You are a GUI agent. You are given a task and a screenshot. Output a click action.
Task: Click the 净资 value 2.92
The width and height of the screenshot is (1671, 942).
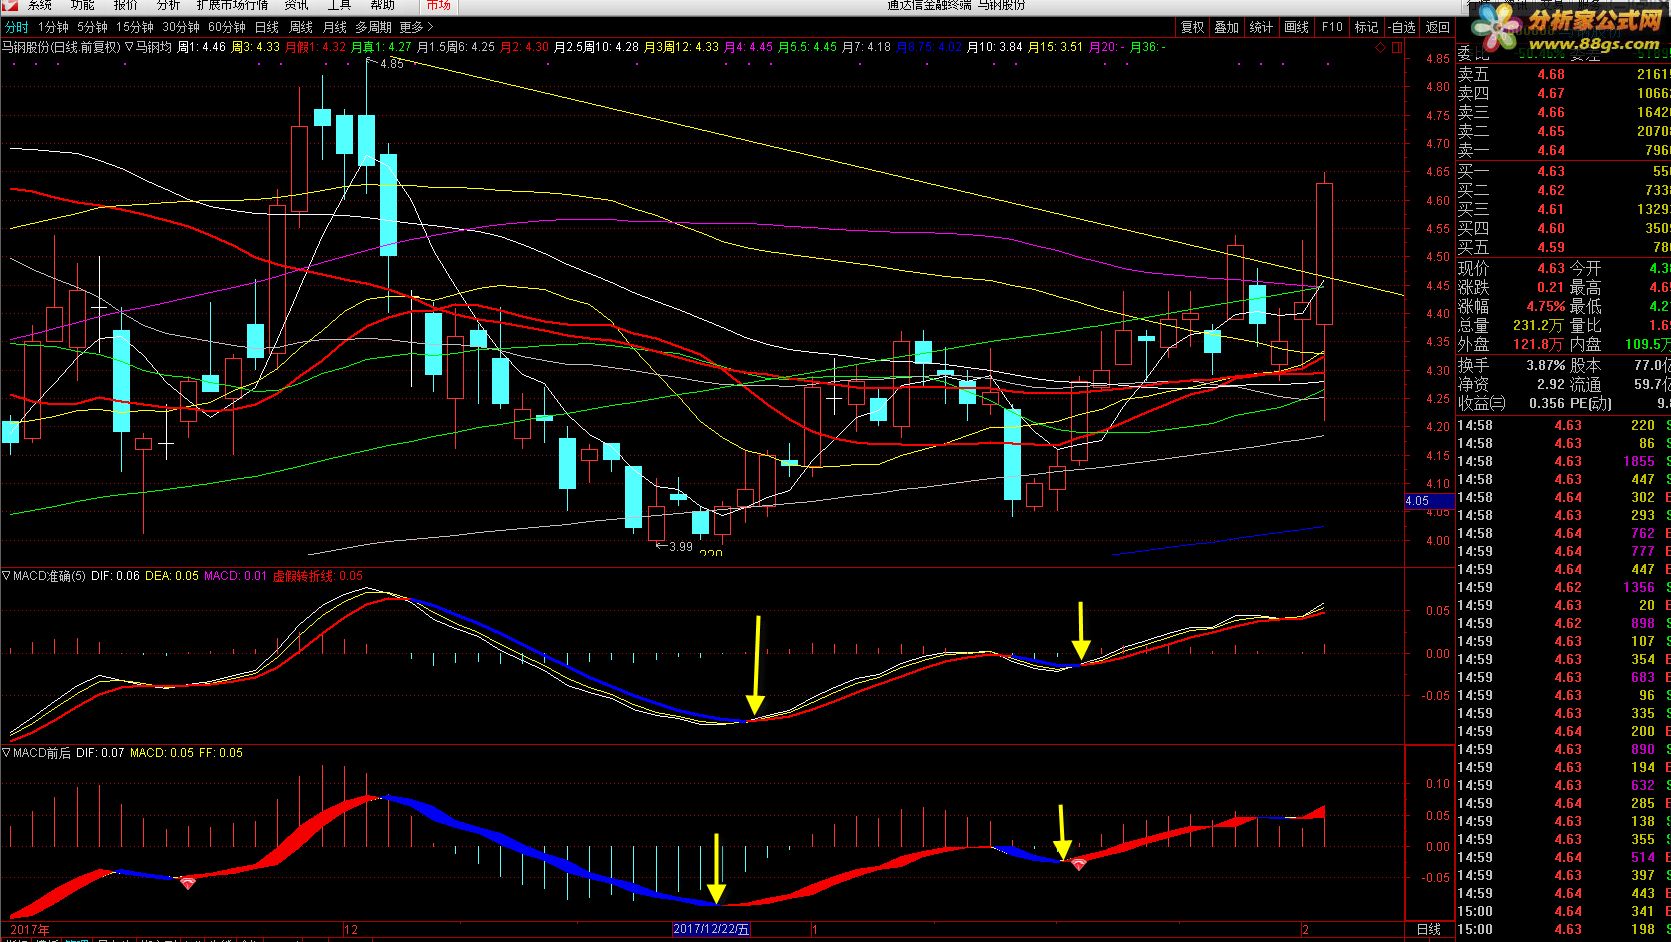[x=1551, y=384]
